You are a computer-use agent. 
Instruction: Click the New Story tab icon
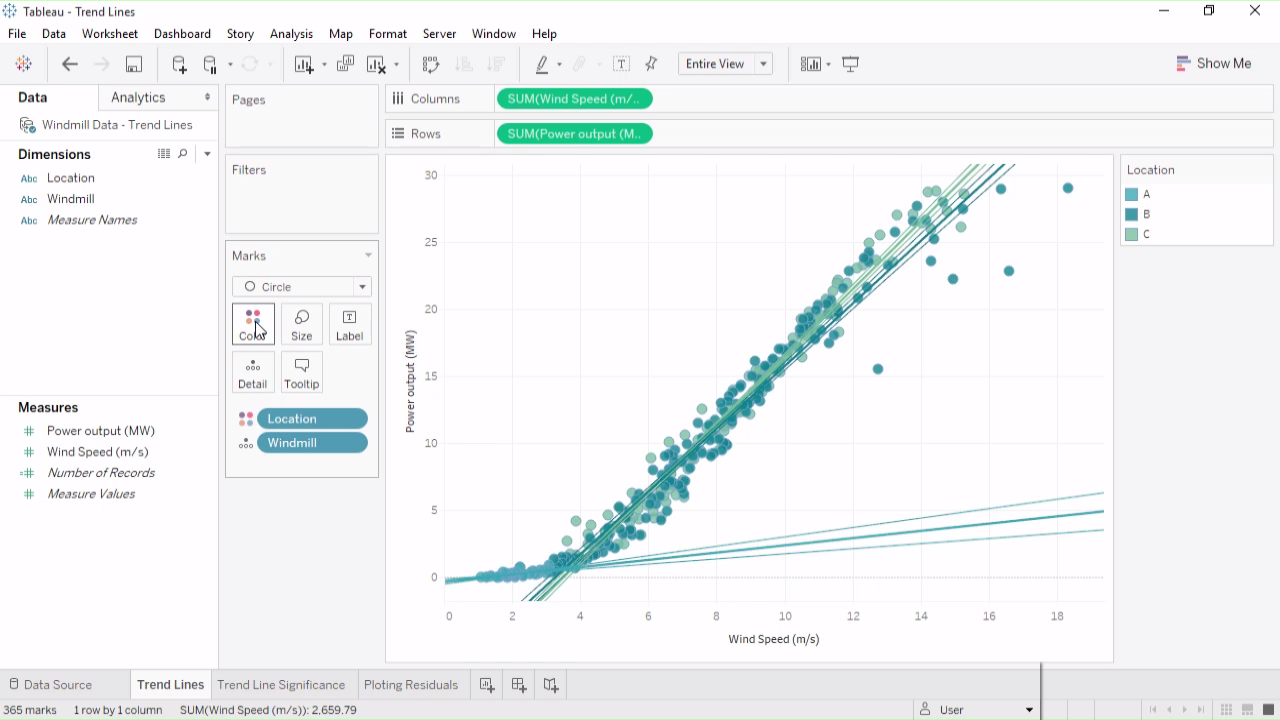coord(551,685)
